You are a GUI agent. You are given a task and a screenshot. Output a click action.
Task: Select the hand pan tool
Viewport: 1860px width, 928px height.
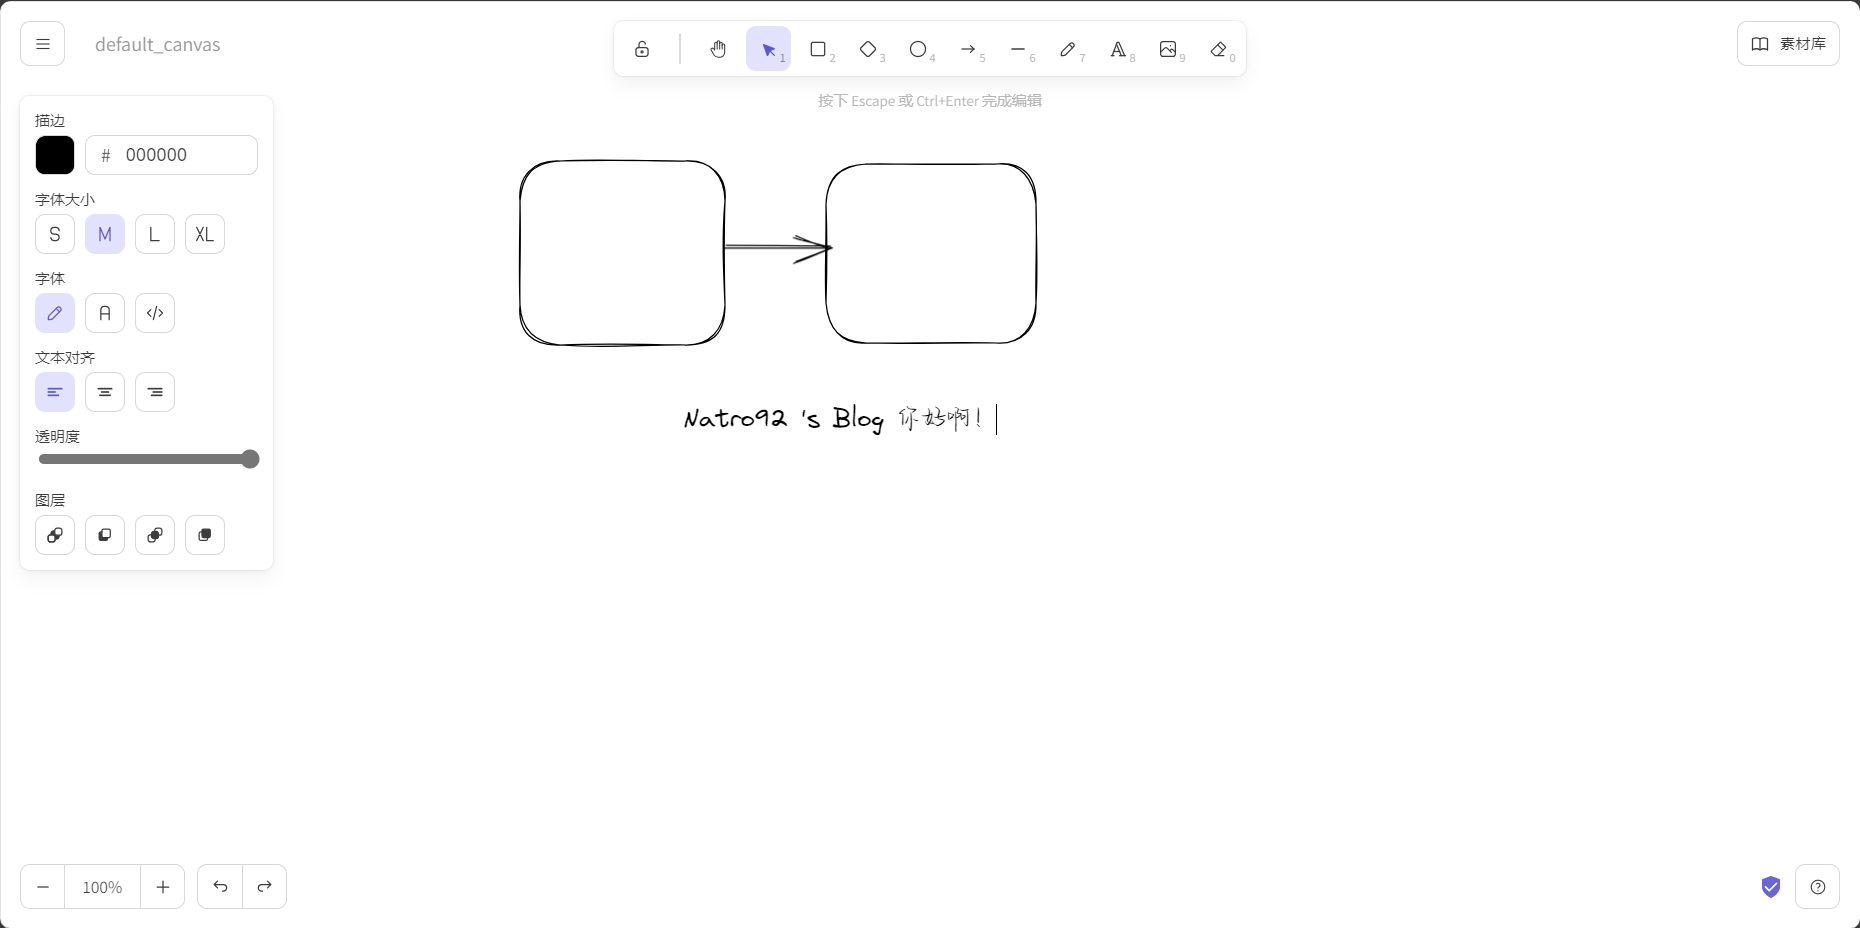[x=718, y=49]
